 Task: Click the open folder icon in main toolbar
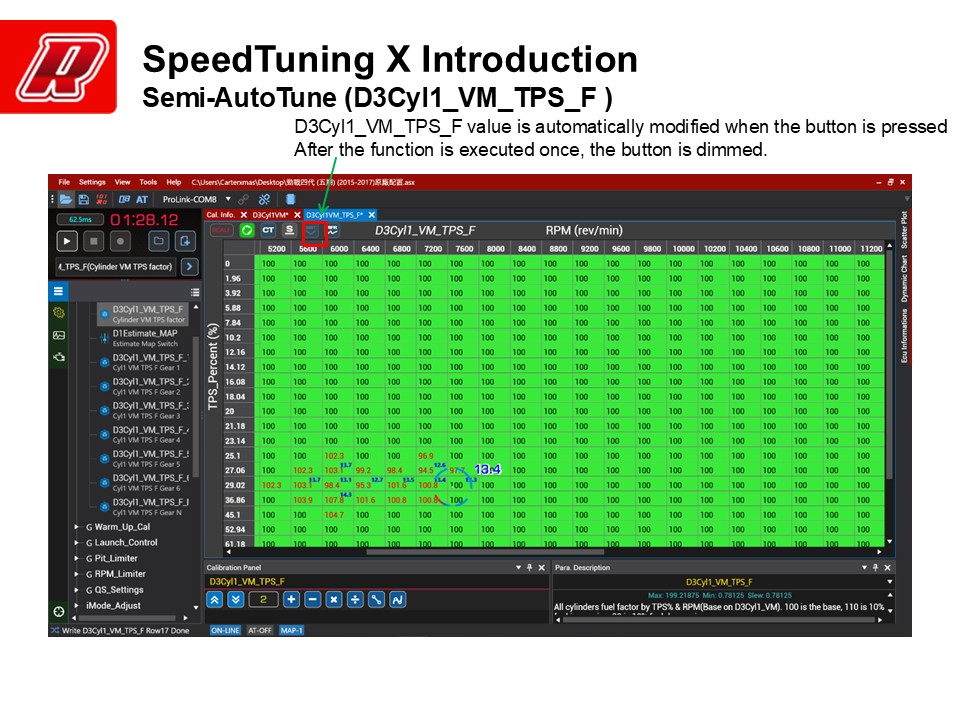[65, 199]
